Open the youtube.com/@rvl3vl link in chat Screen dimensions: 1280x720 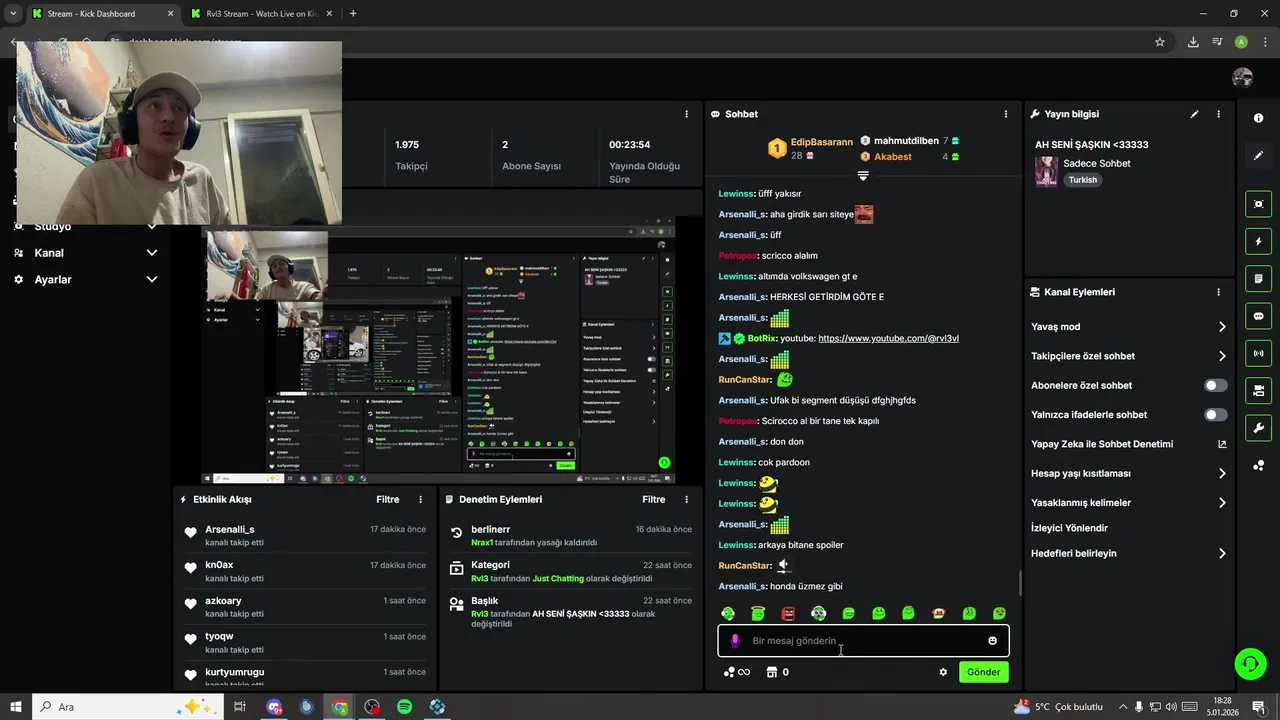click(888, 338)
